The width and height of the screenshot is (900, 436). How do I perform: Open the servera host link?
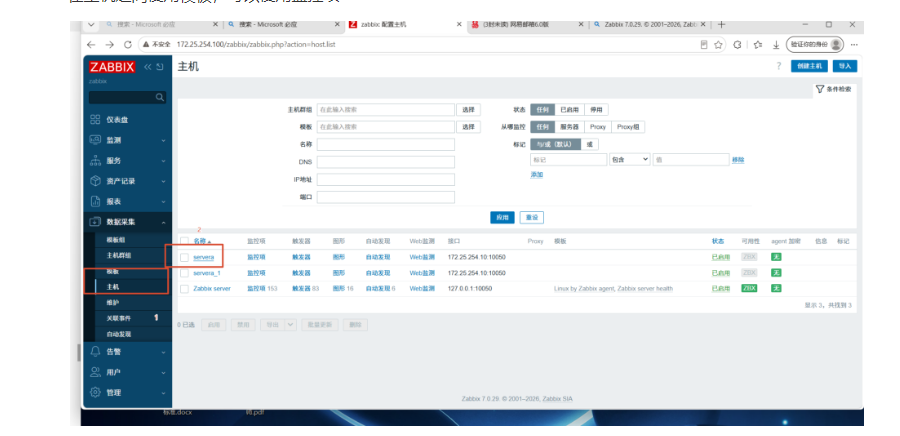point(204,257)
